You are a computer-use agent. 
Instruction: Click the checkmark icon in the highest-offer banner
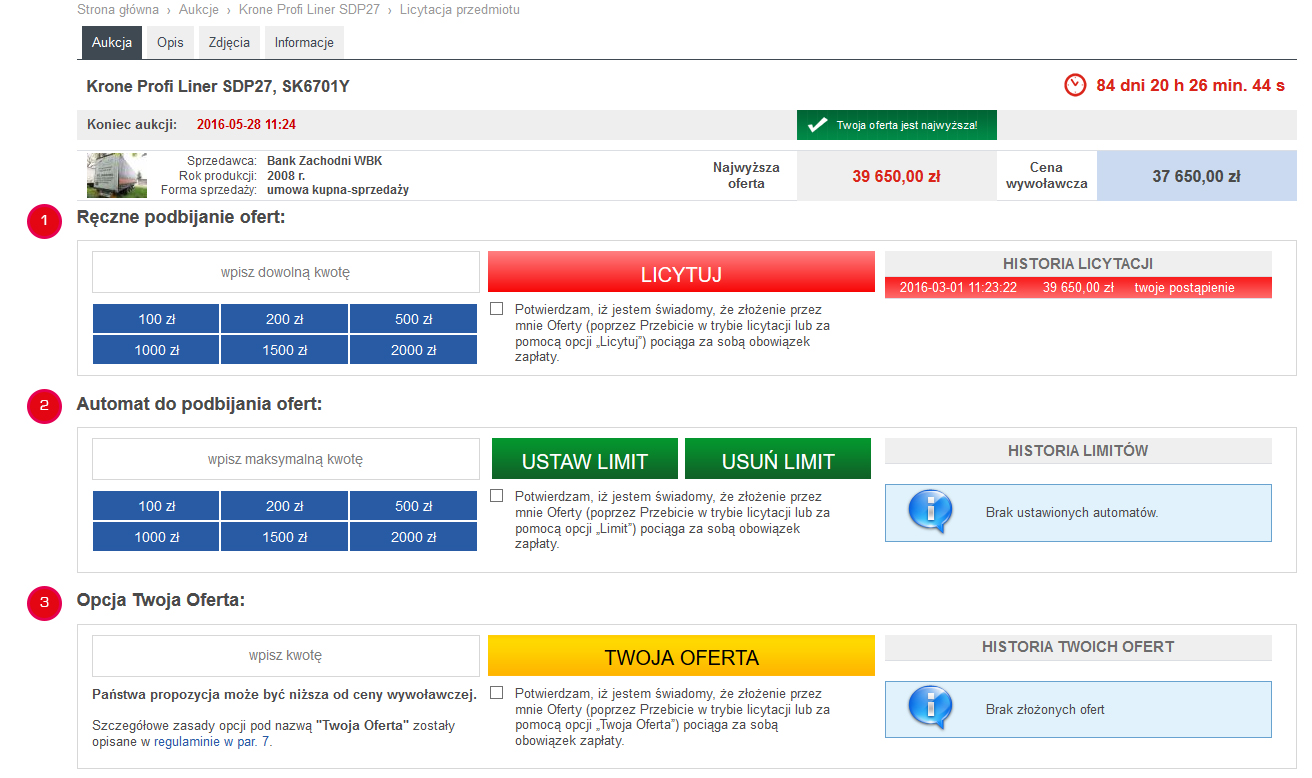point(818,125)
